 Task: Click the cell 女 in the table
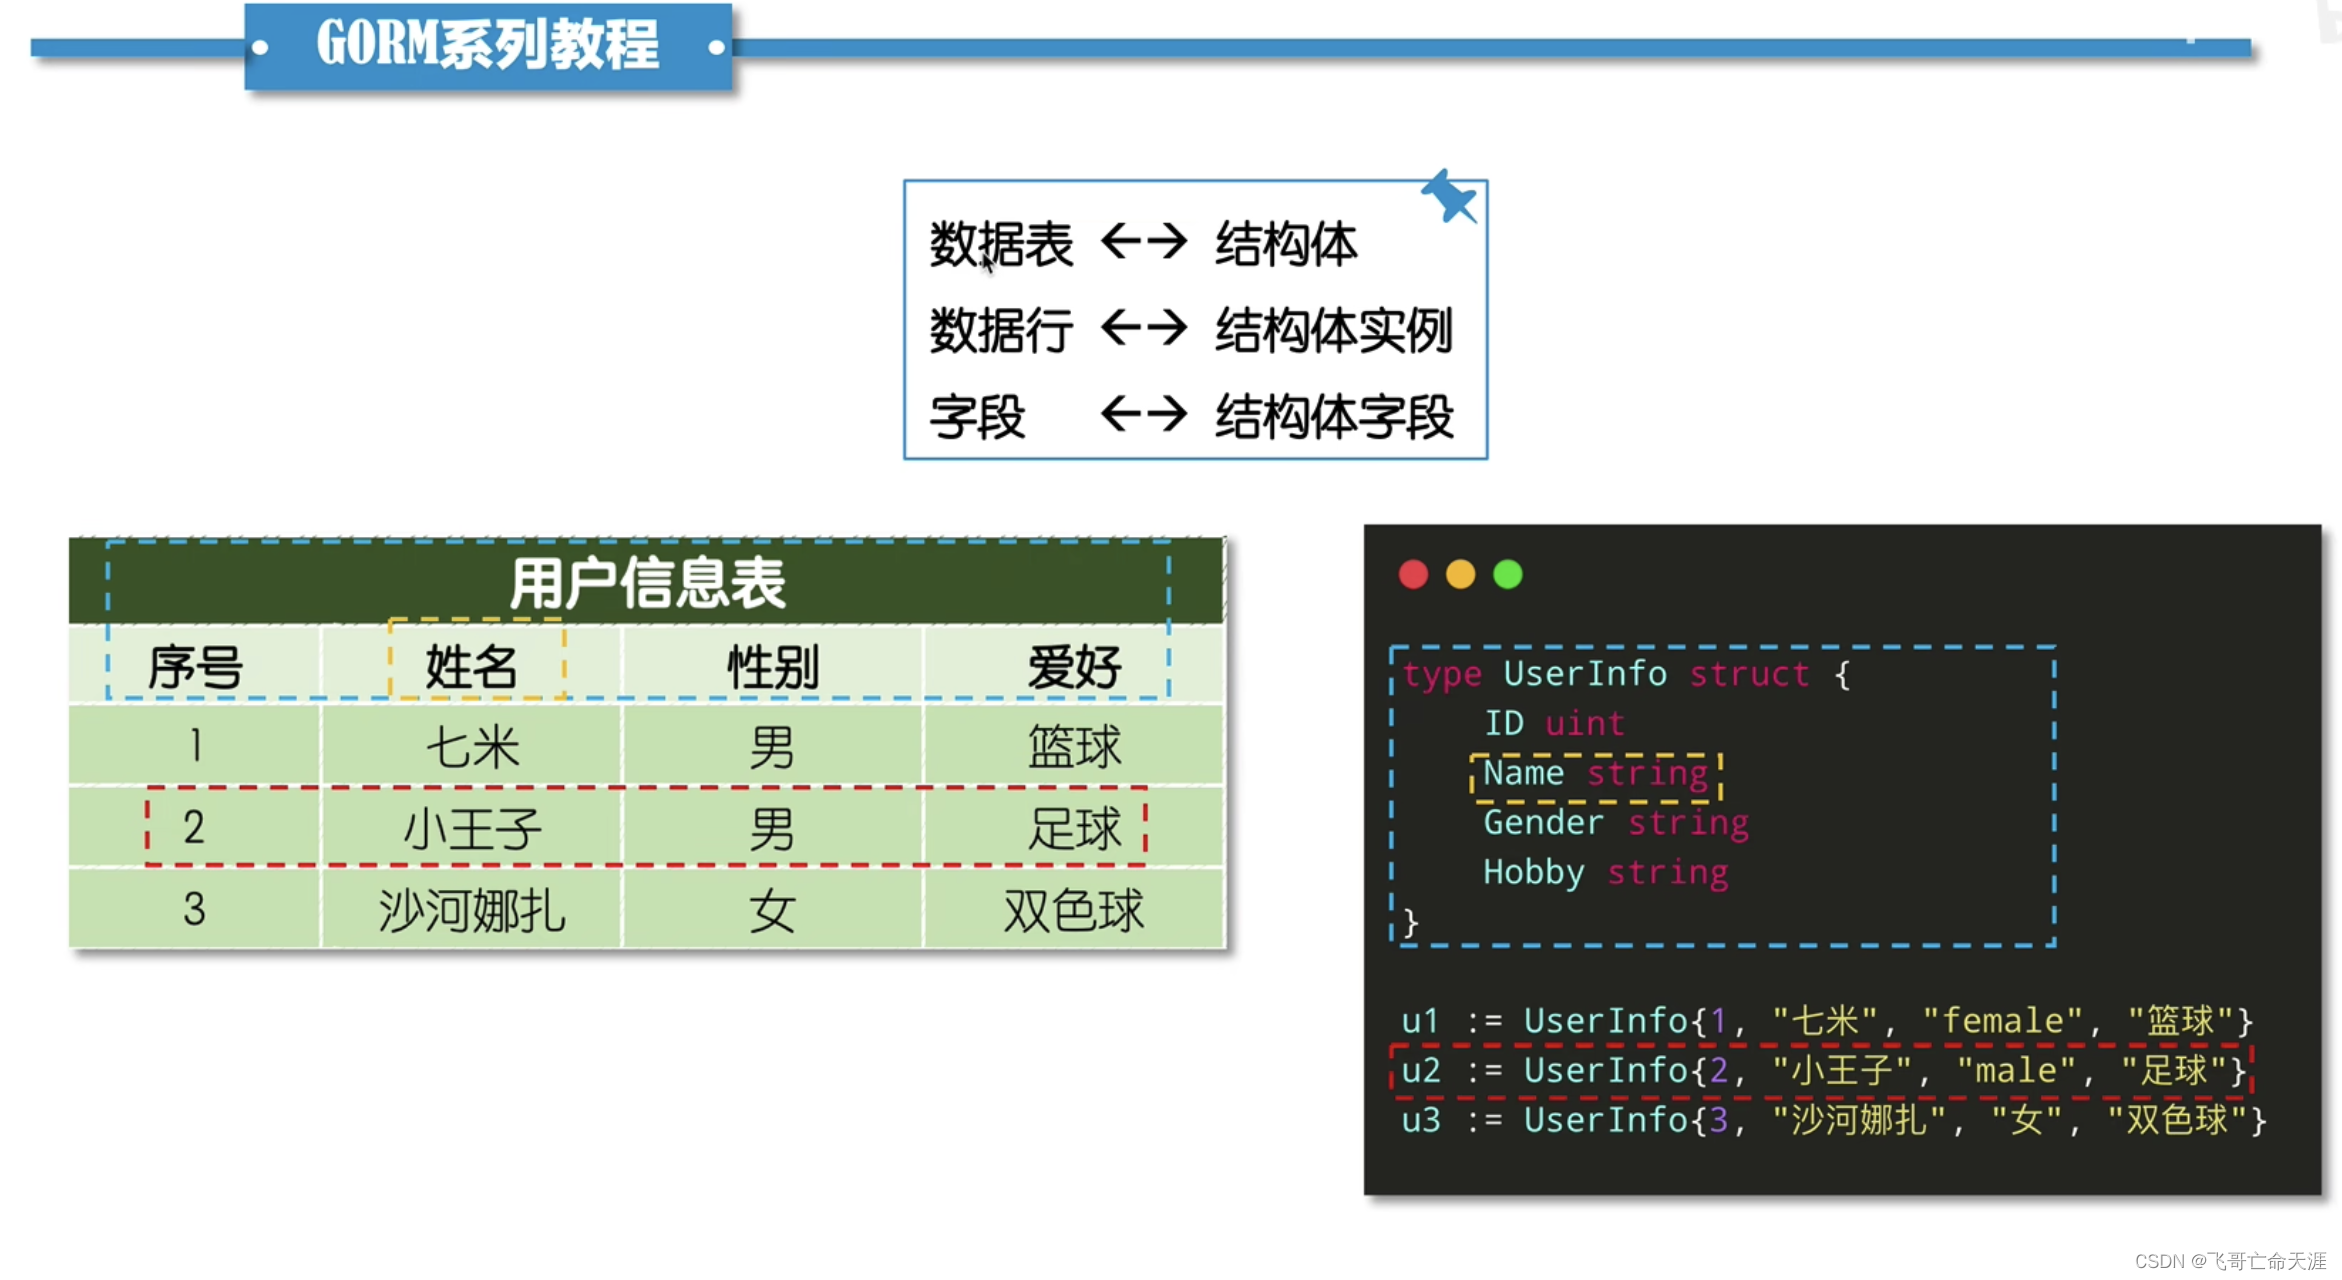772,910
